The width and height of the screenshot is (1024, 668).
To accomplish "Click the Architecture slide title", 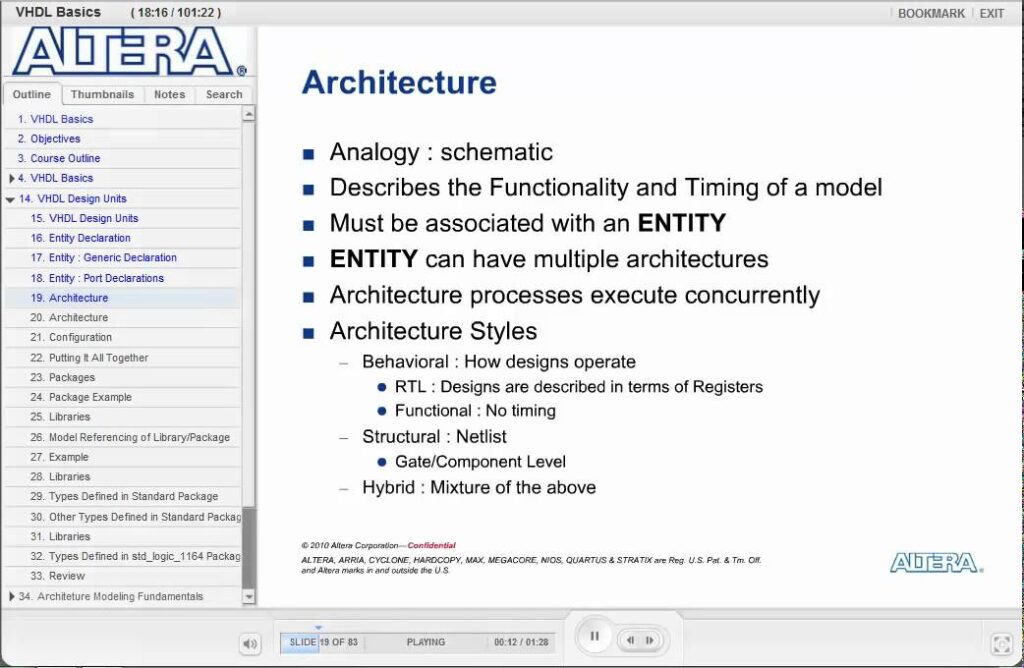I will (399, 83).
